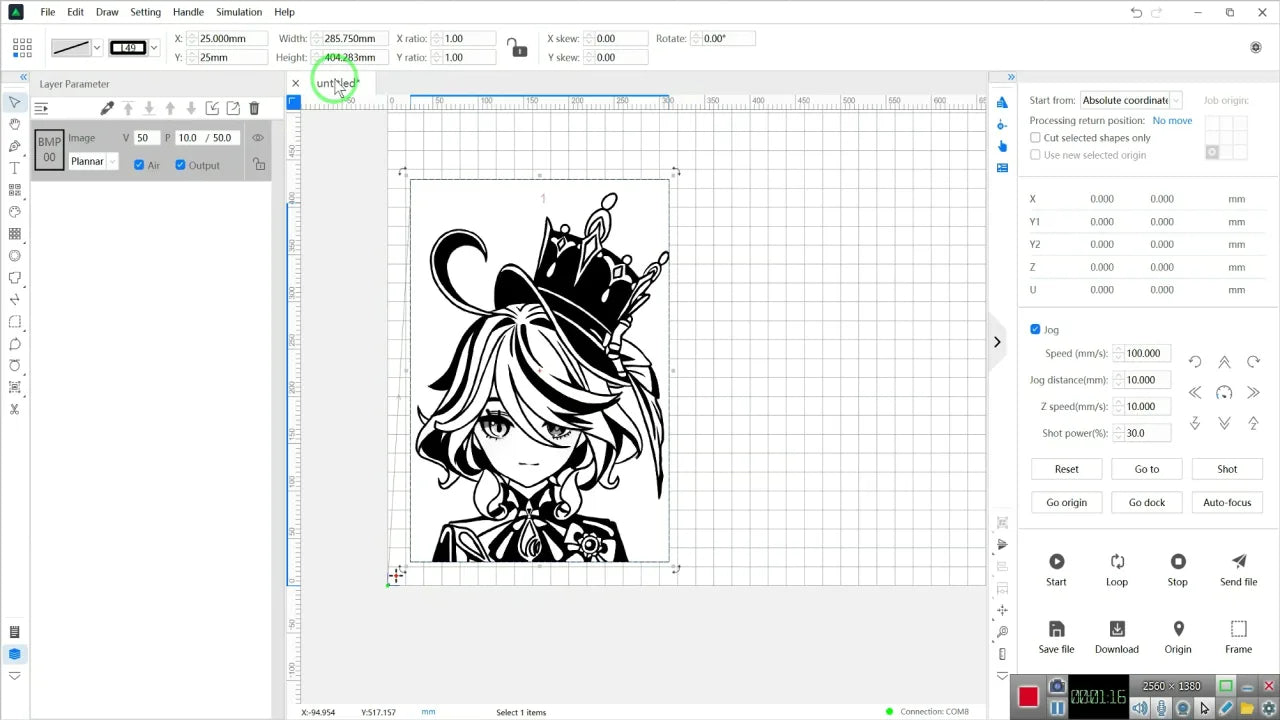This screenshot has width=1280, height=720.
Task: Open the Start from coordinate dropdown
Action: pyautogui.click(x=1131, y=100)
